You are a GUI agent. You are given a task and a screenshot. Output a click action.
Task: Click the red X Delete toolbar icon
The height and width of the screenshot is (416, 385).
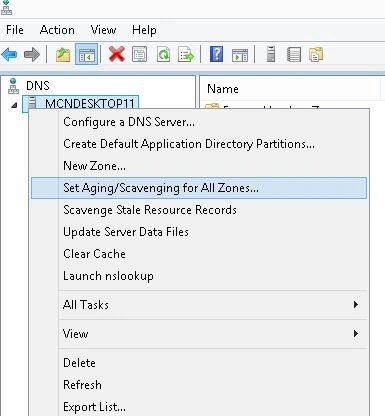point(117,54)
